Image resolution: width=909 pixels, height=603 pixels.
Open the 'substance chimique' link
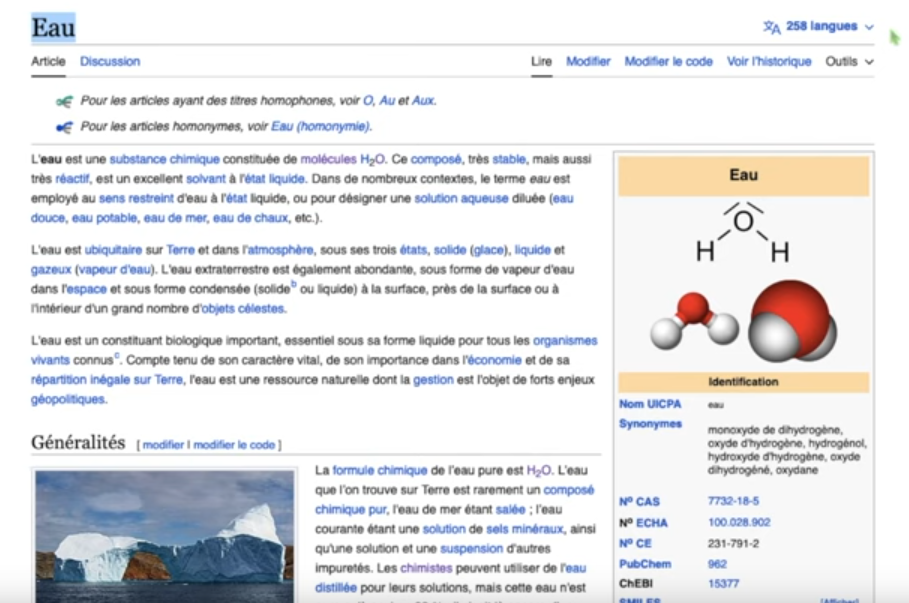[x=164, y=159]
